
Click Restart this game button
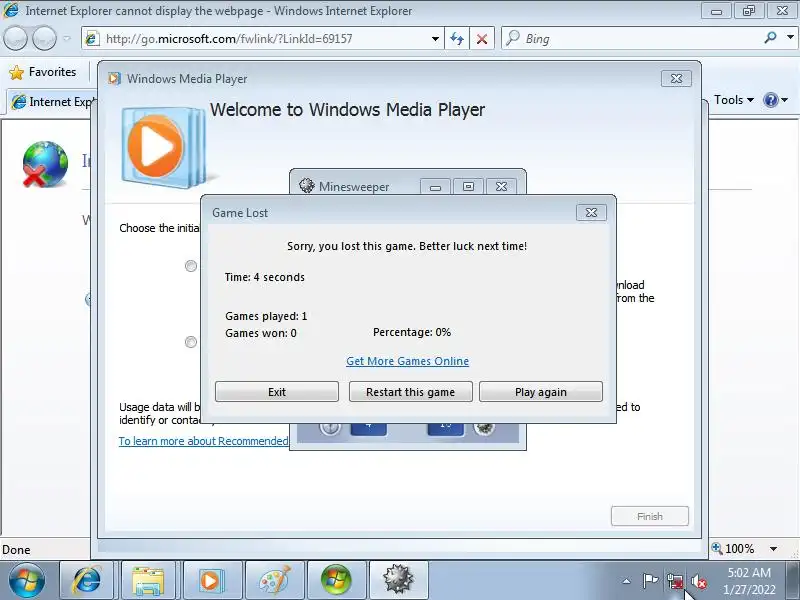click(x=410, y=392)
